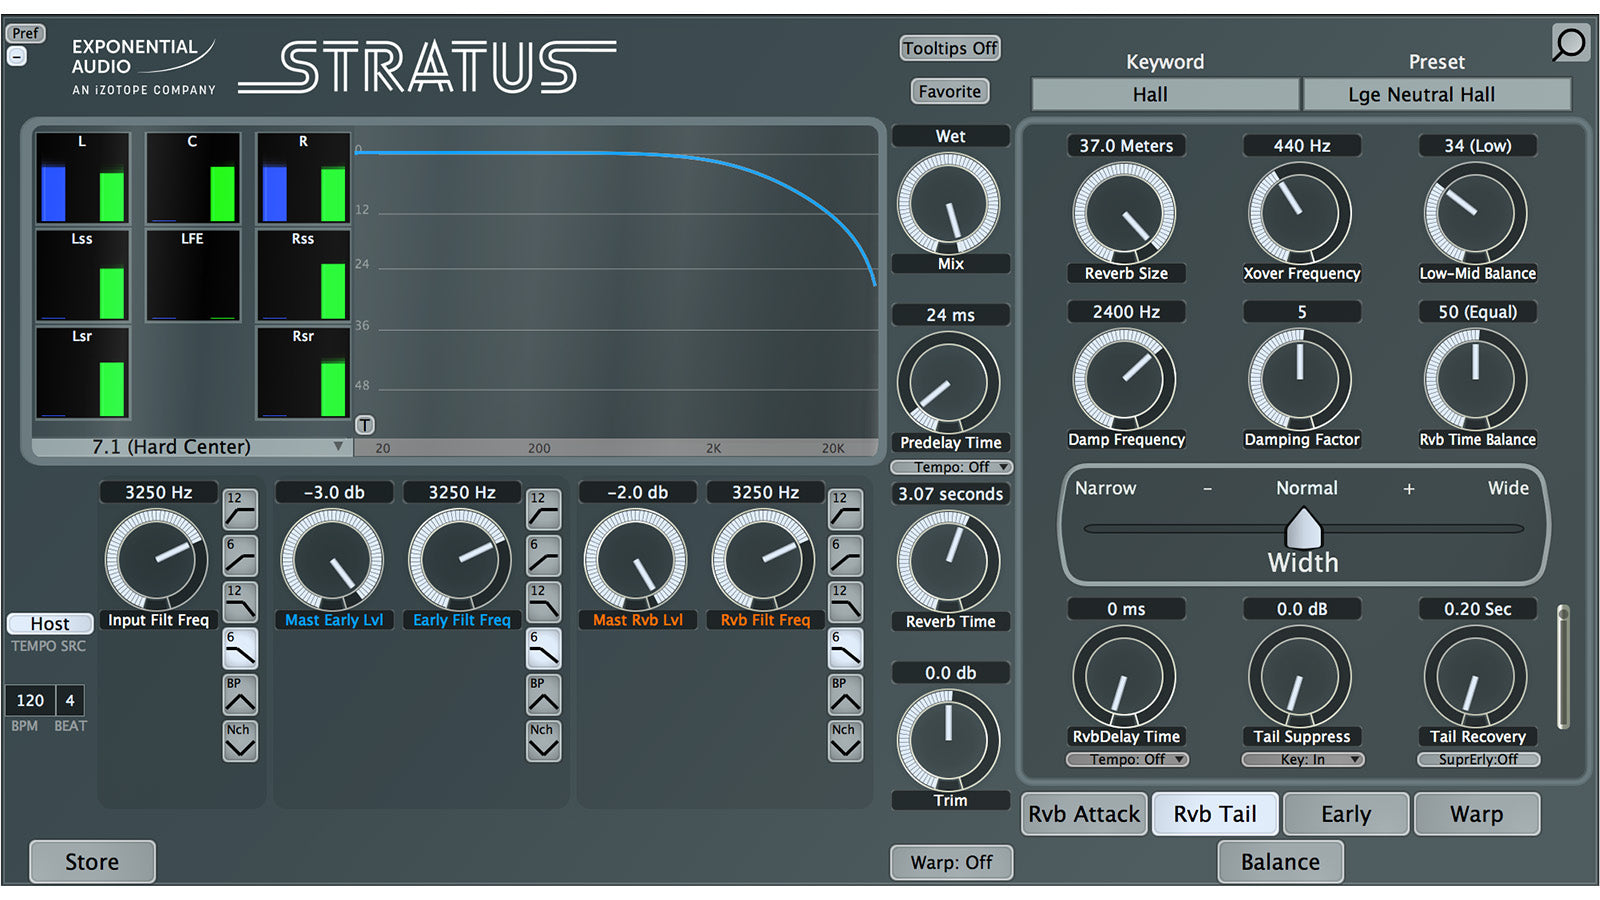Toggle the Warp: Off switch
This screenshot has width=1600, height=900.
click(x=950, y=862)
